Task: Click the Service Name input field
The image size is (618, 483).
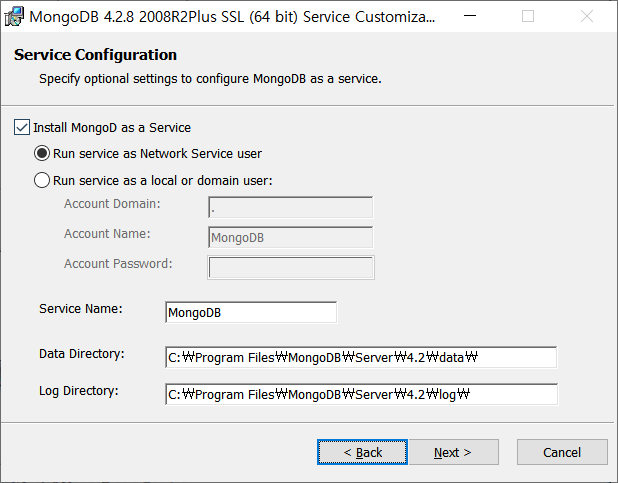Action: 251,312
